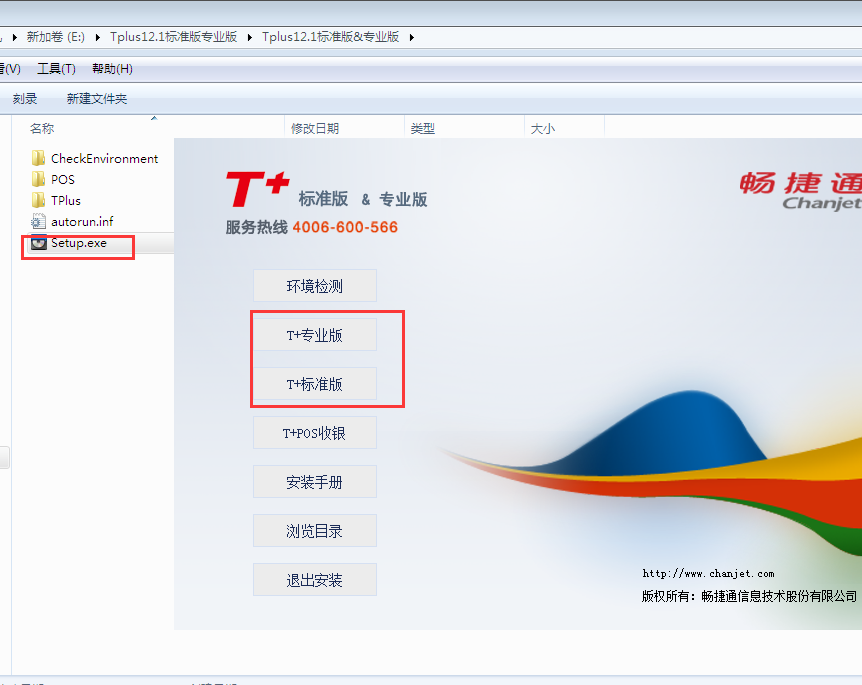Sort files by 修改日期 column

(315, 129)
